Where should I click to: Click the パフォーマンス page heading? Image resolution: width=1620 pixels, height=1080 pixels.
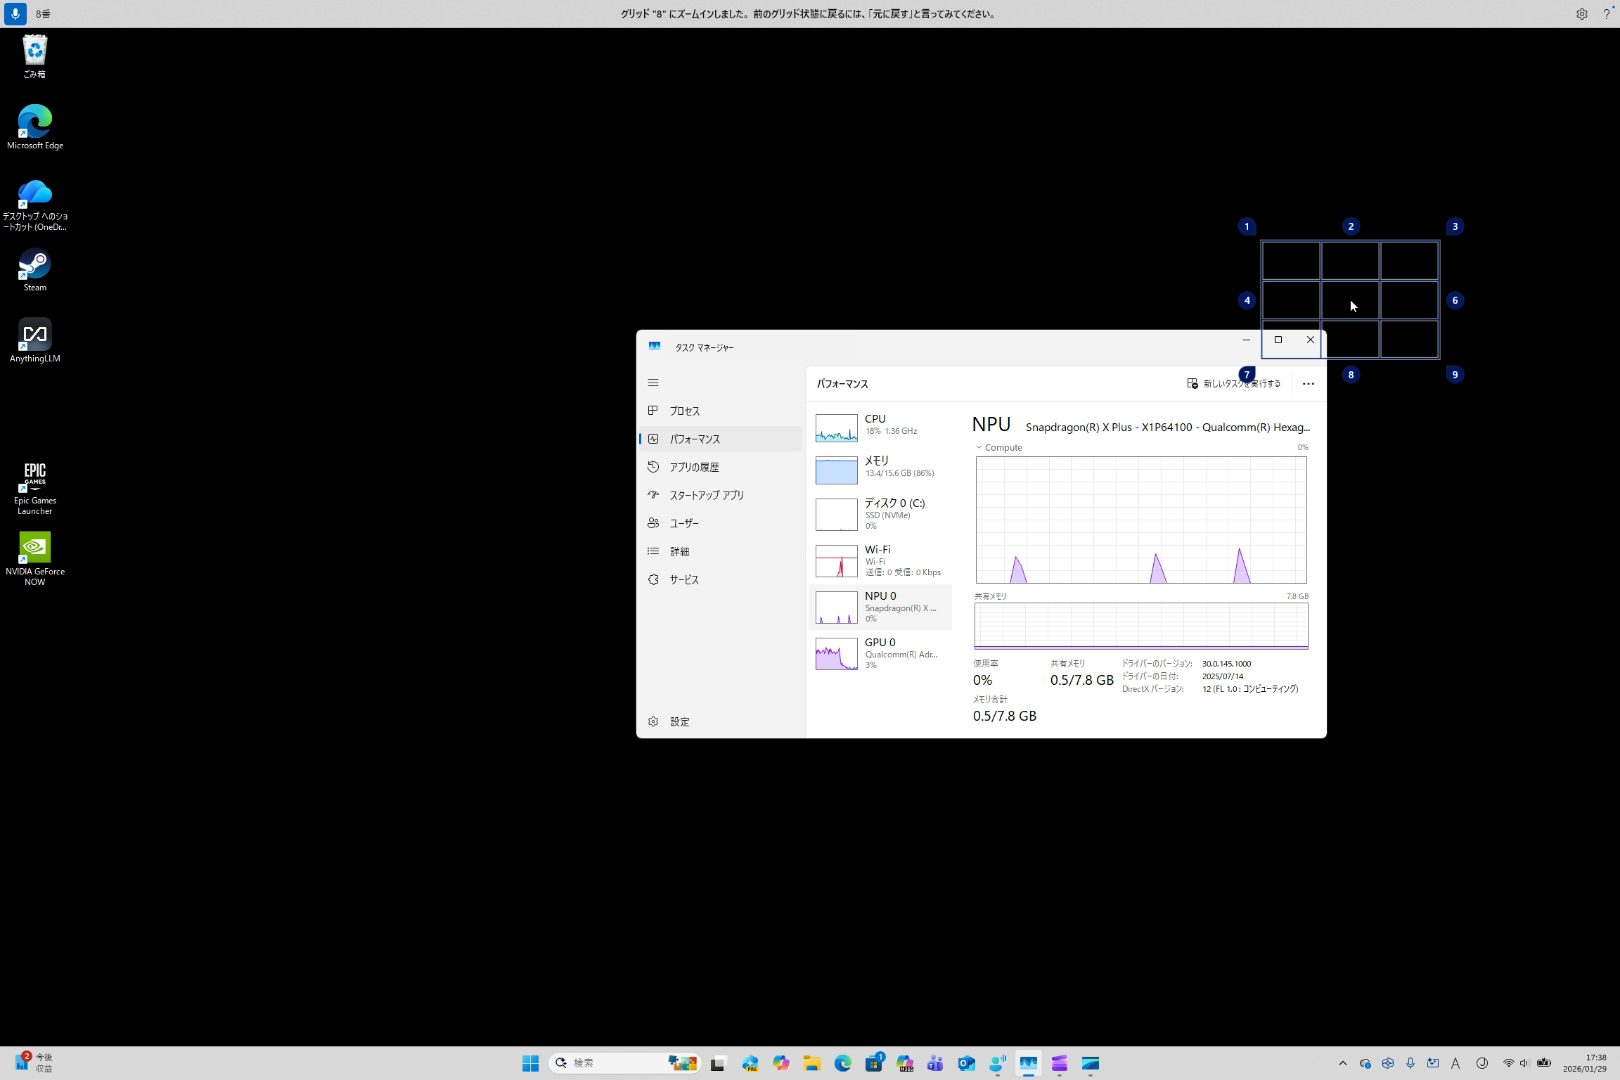click(x=842, y=384)
